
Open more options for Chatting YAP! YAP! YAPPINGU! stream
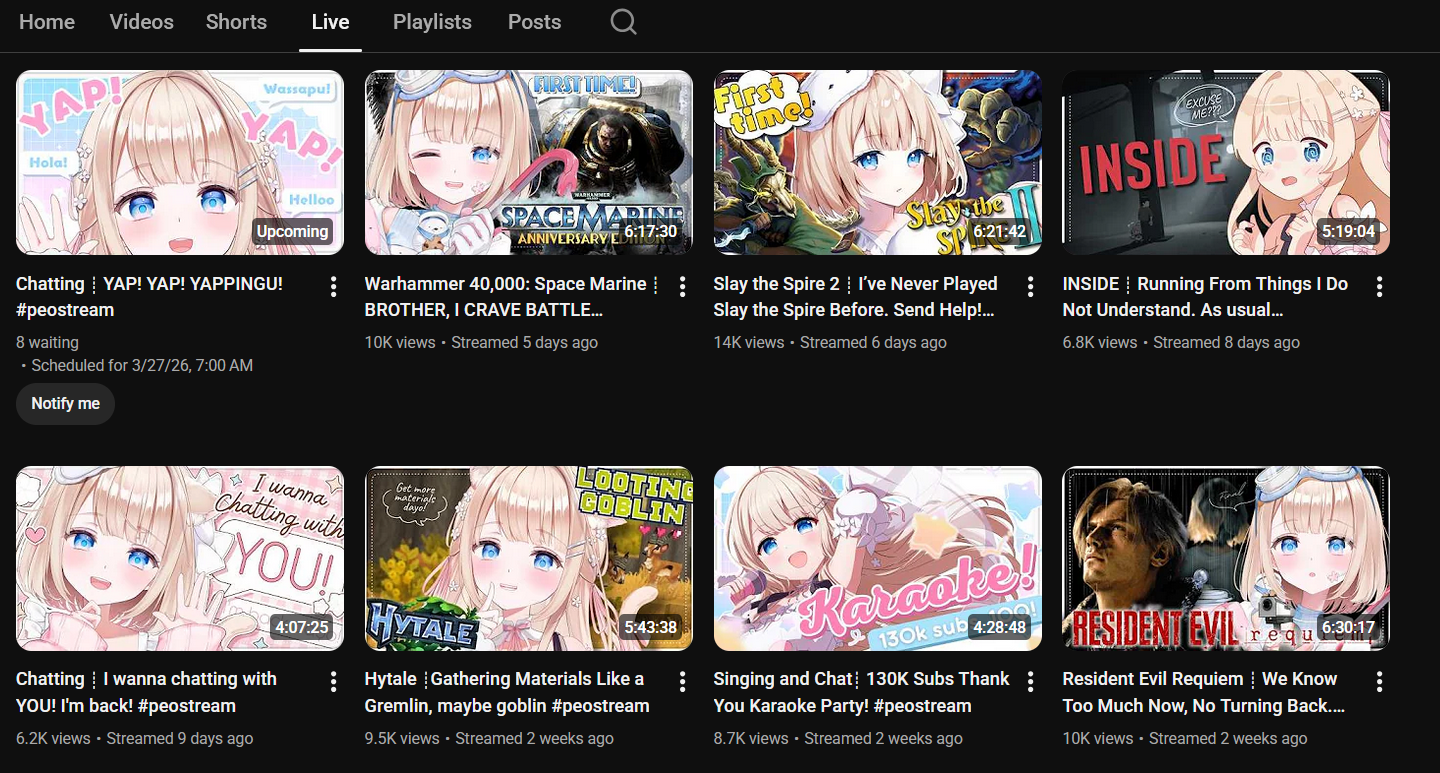click(x=333, y=288)
